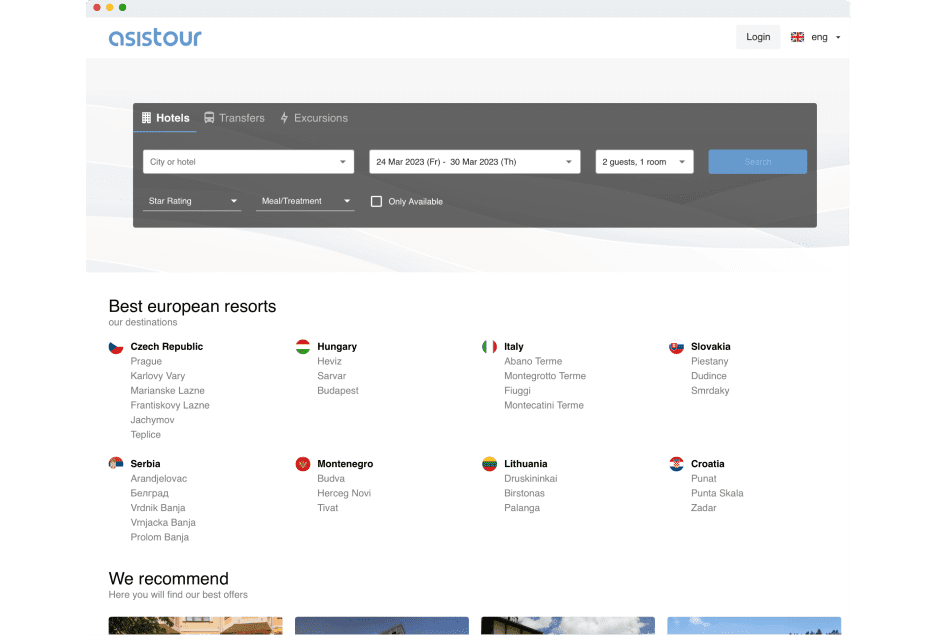936x635 pixels.
Task: Click the Montenegro flag icon
Action: (x=303, y=464)
